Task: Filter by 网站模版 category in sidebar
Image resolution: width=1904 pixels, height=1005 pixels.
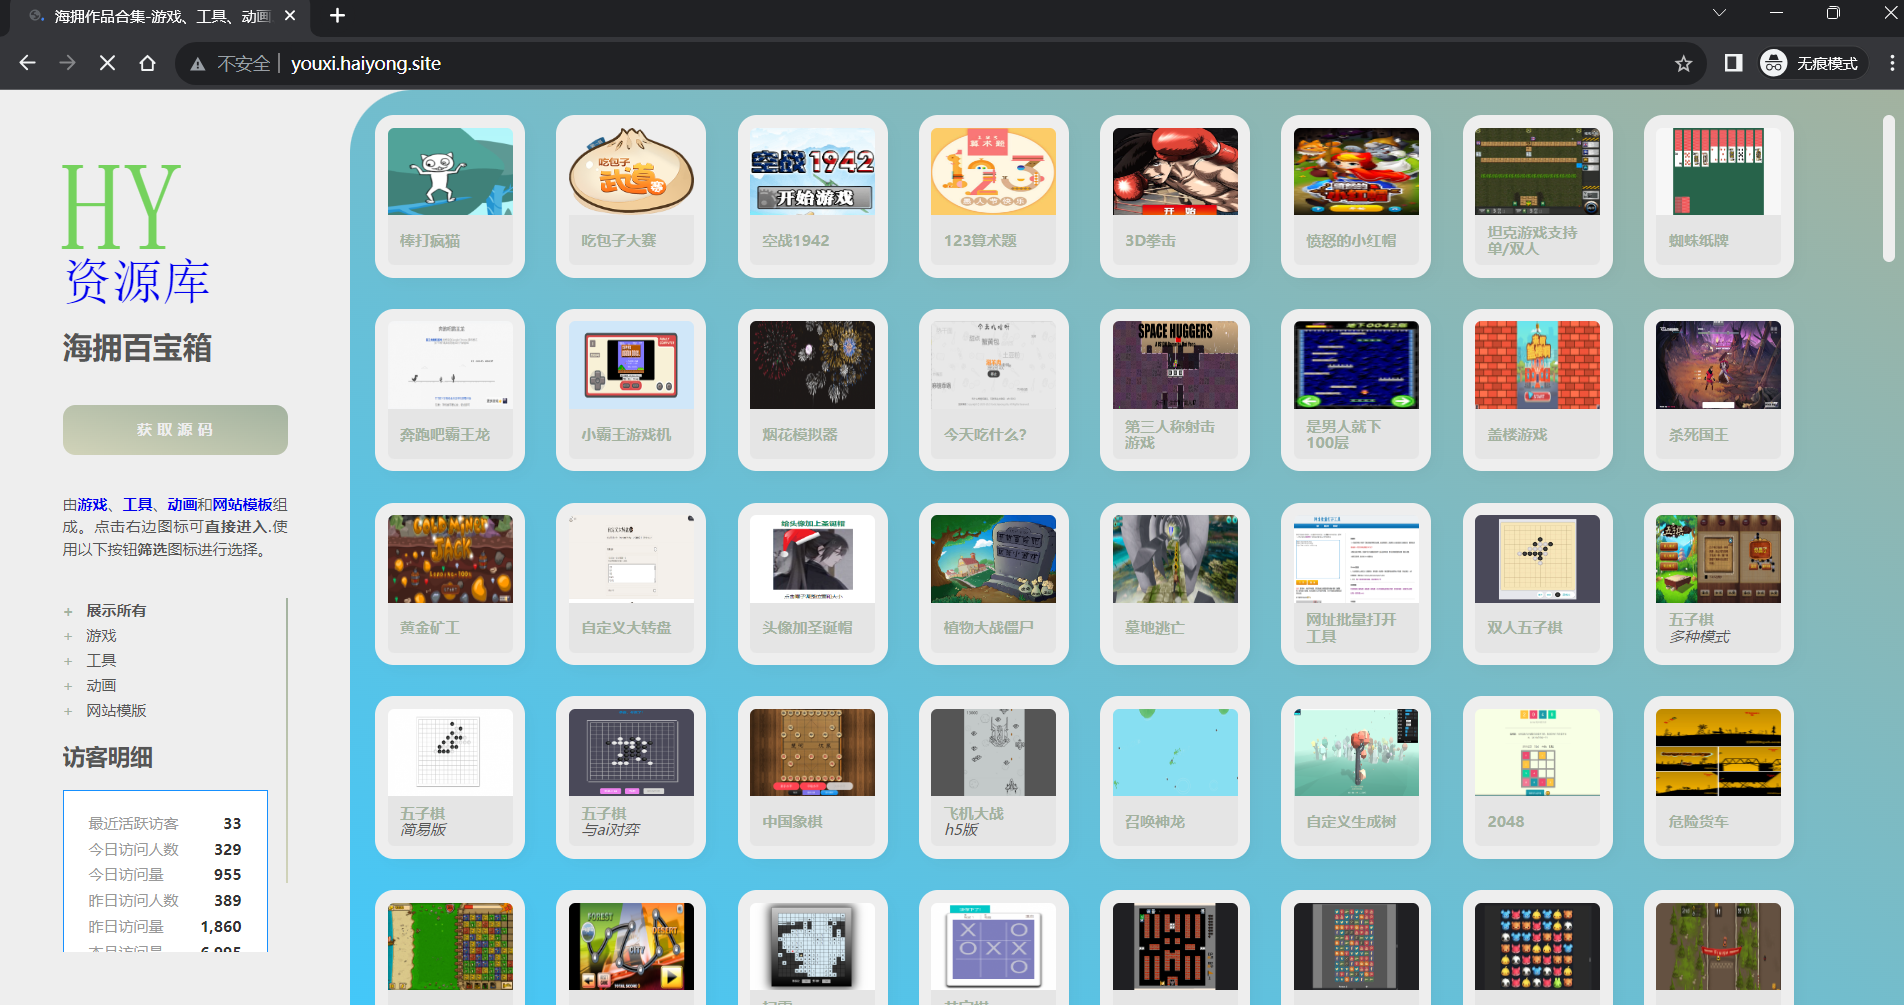Action: point(116,711)
